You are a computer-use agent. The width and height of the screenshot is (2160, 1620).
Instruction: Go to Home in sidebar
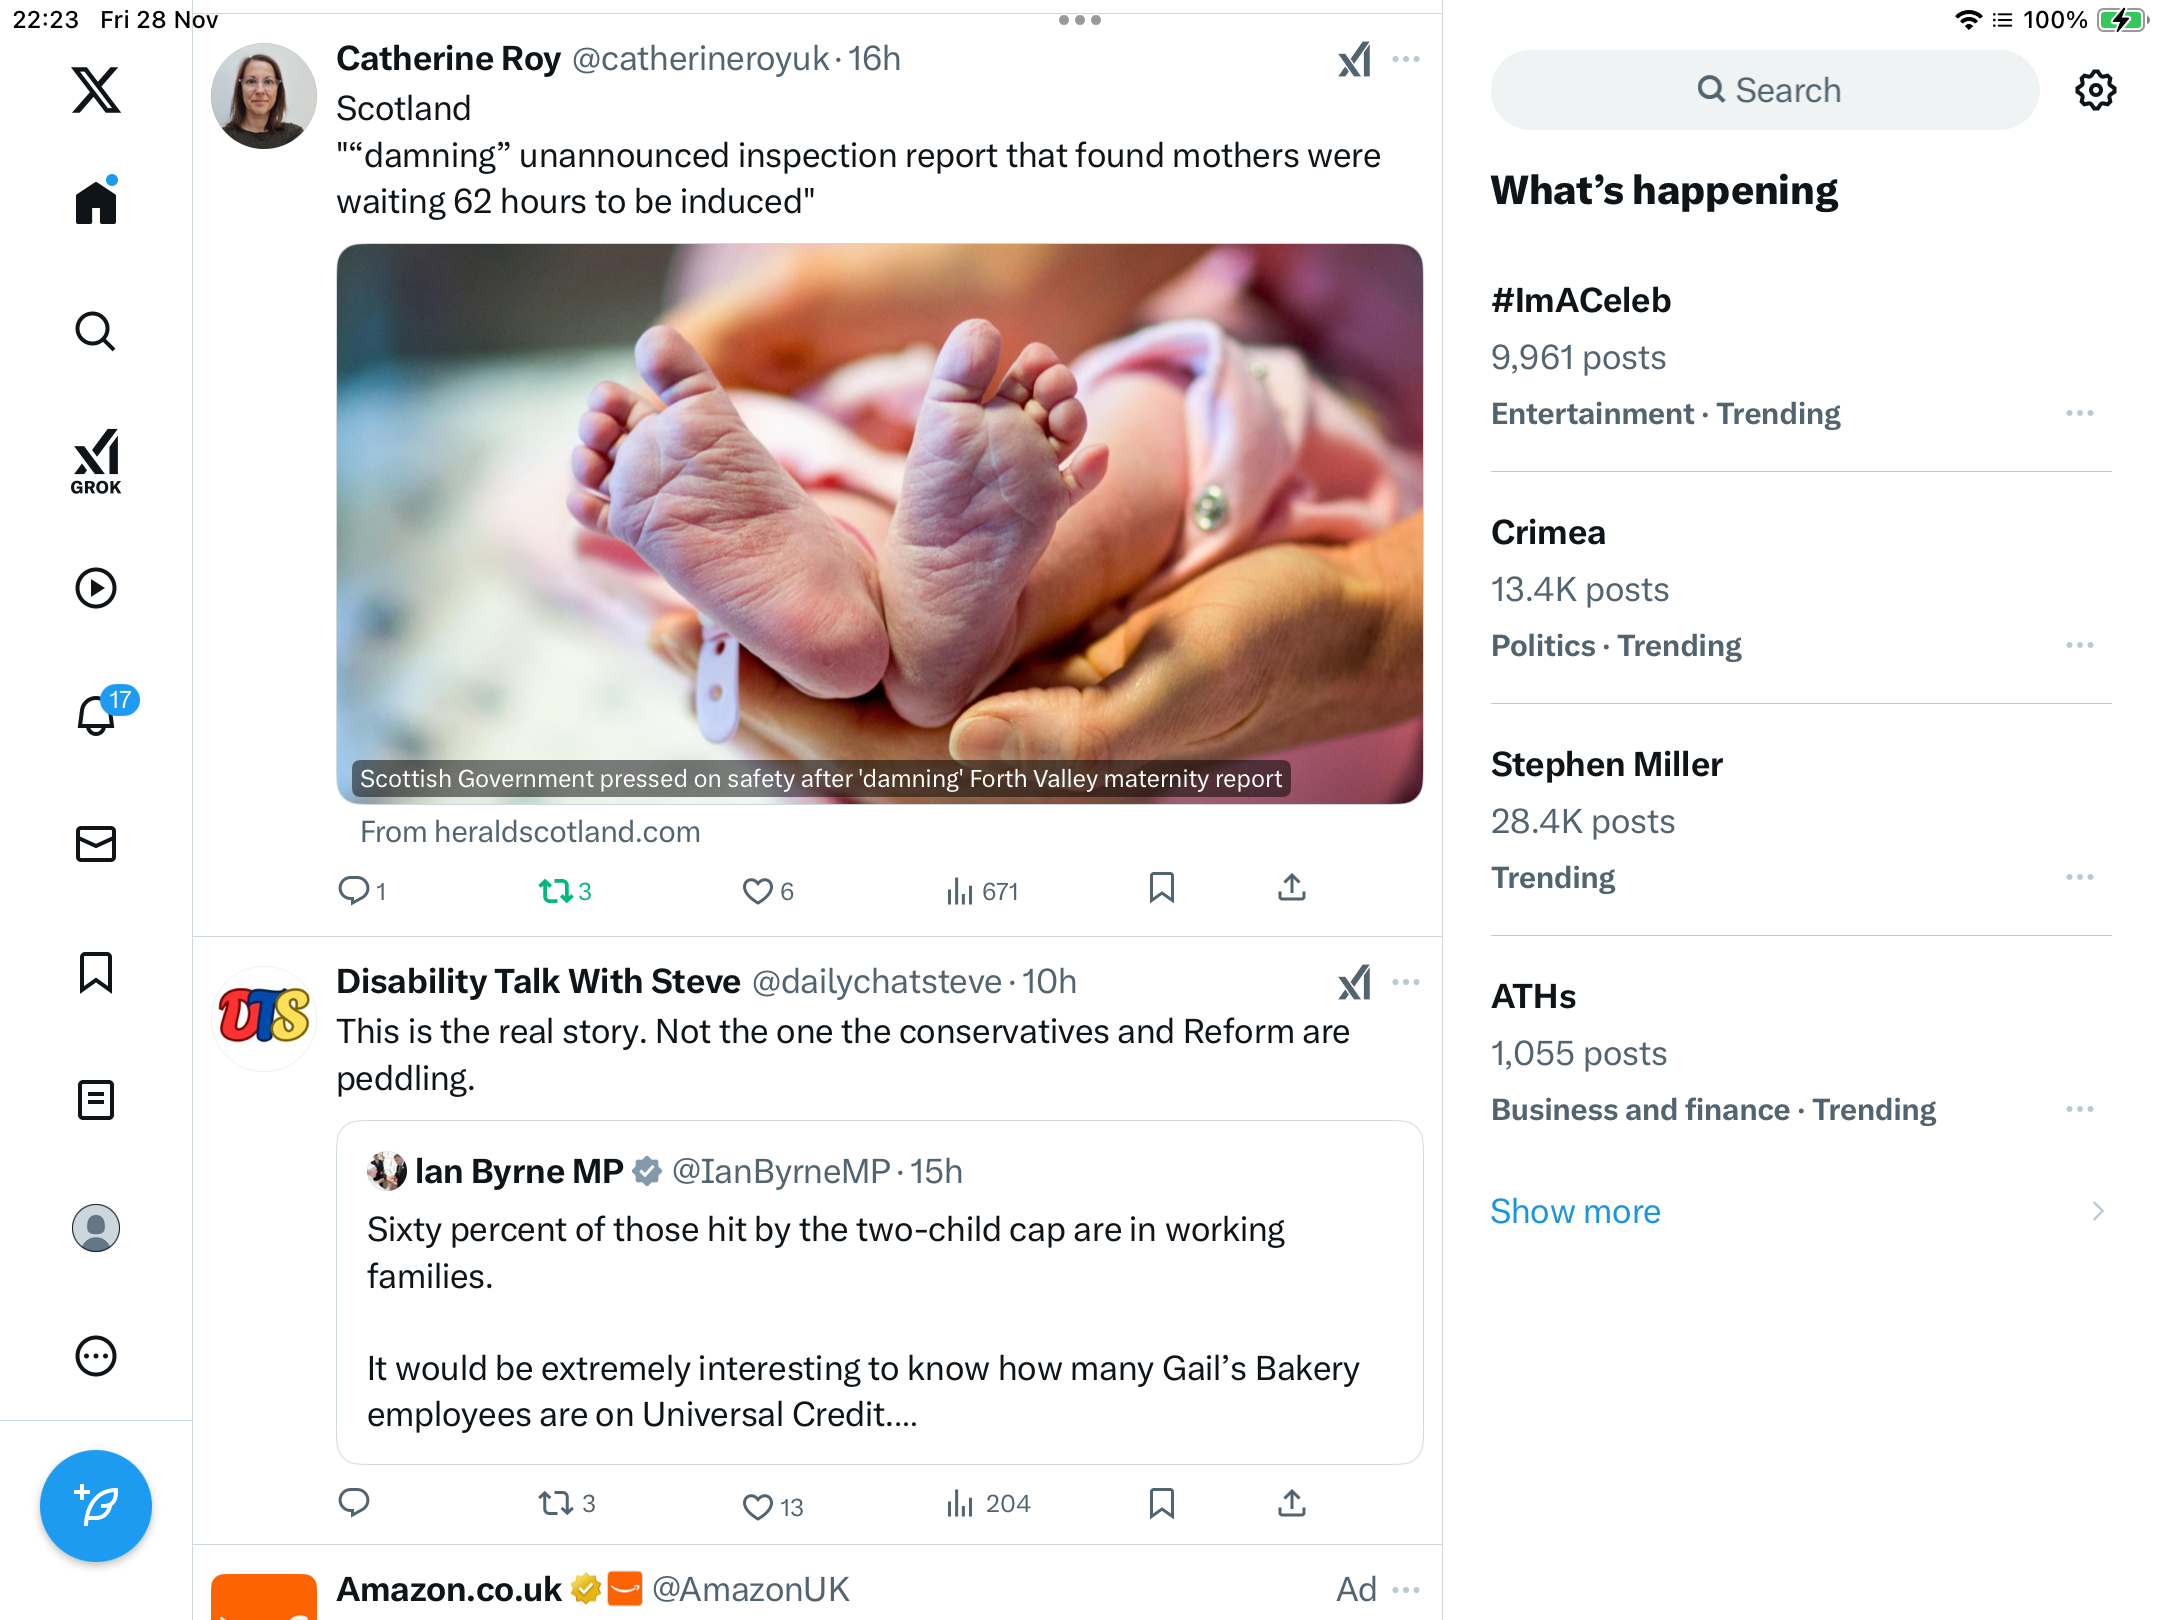tap(96, 203)
